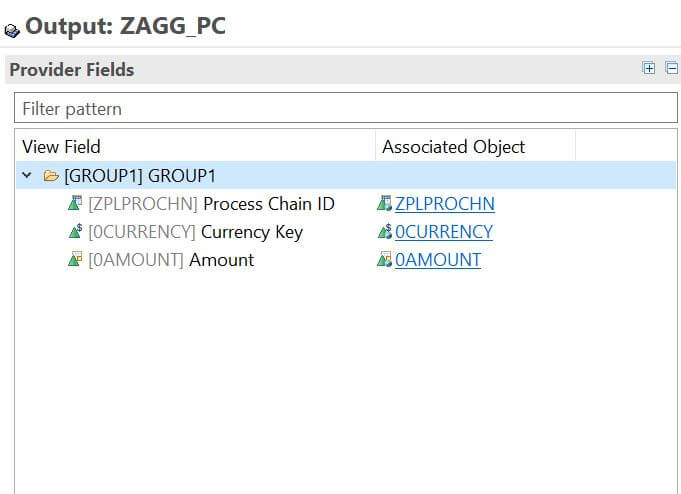The image size is (681, 494).
Task: Click the 0CURRENCY unit field icon
Action: click(x=75, y=231)
